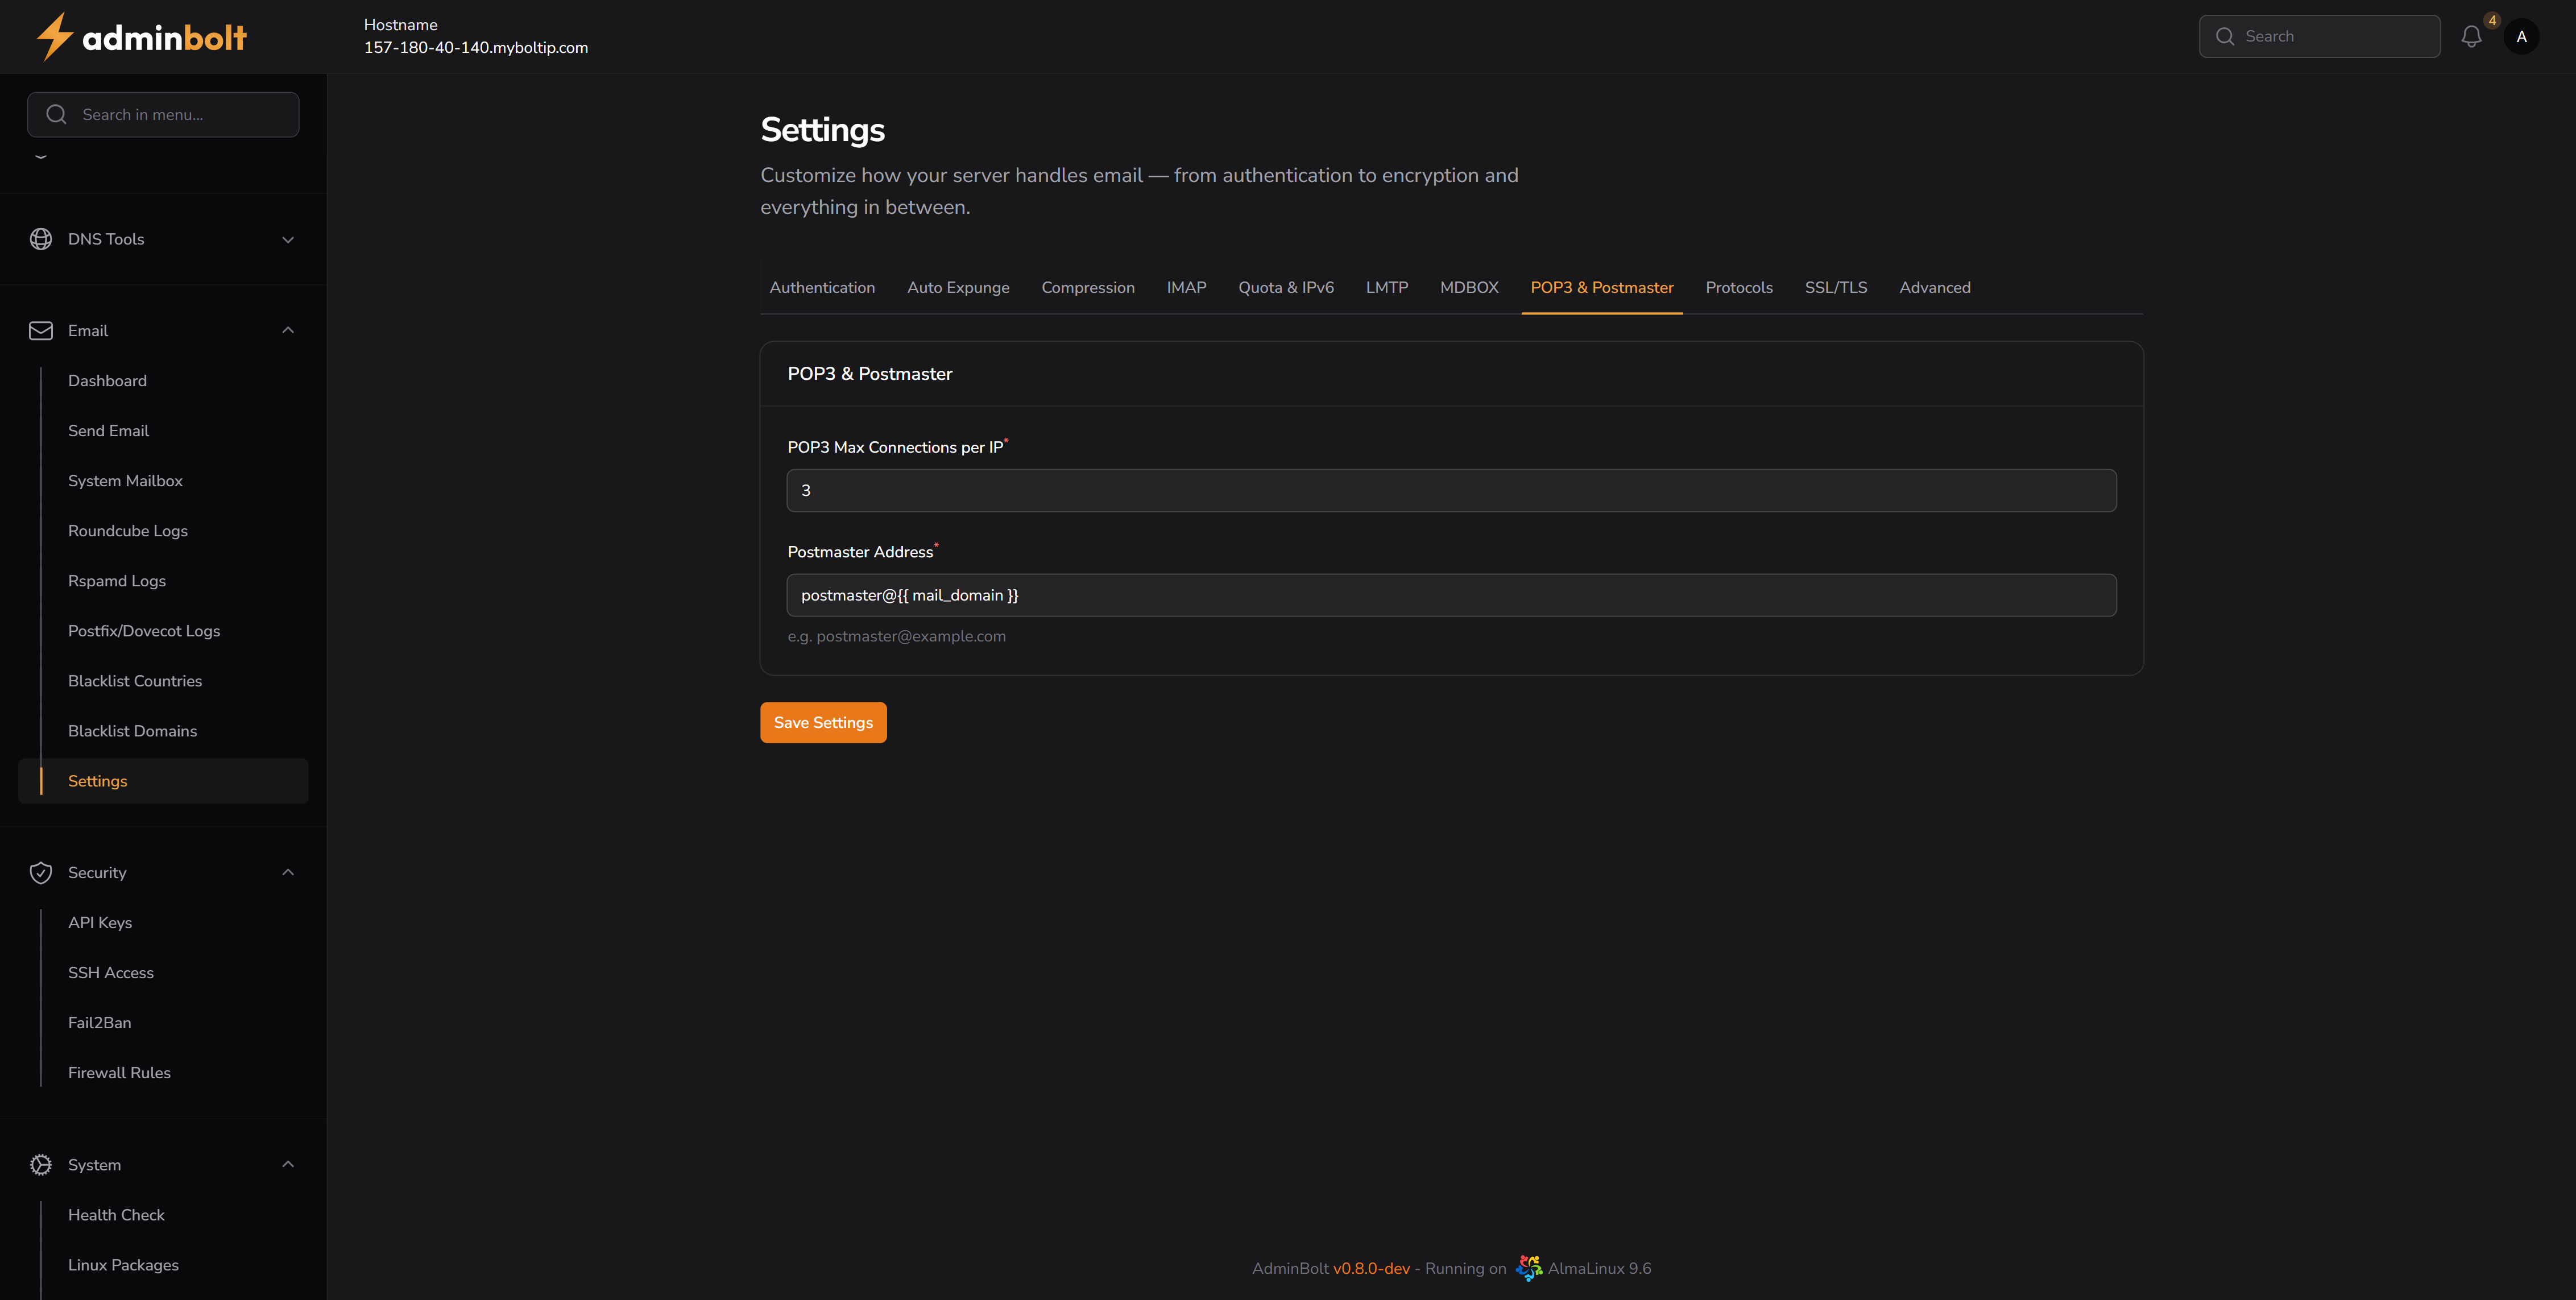Open Blacklist Countries page
This screenshot has height=1300, width=2576.
tap(135, 681)
